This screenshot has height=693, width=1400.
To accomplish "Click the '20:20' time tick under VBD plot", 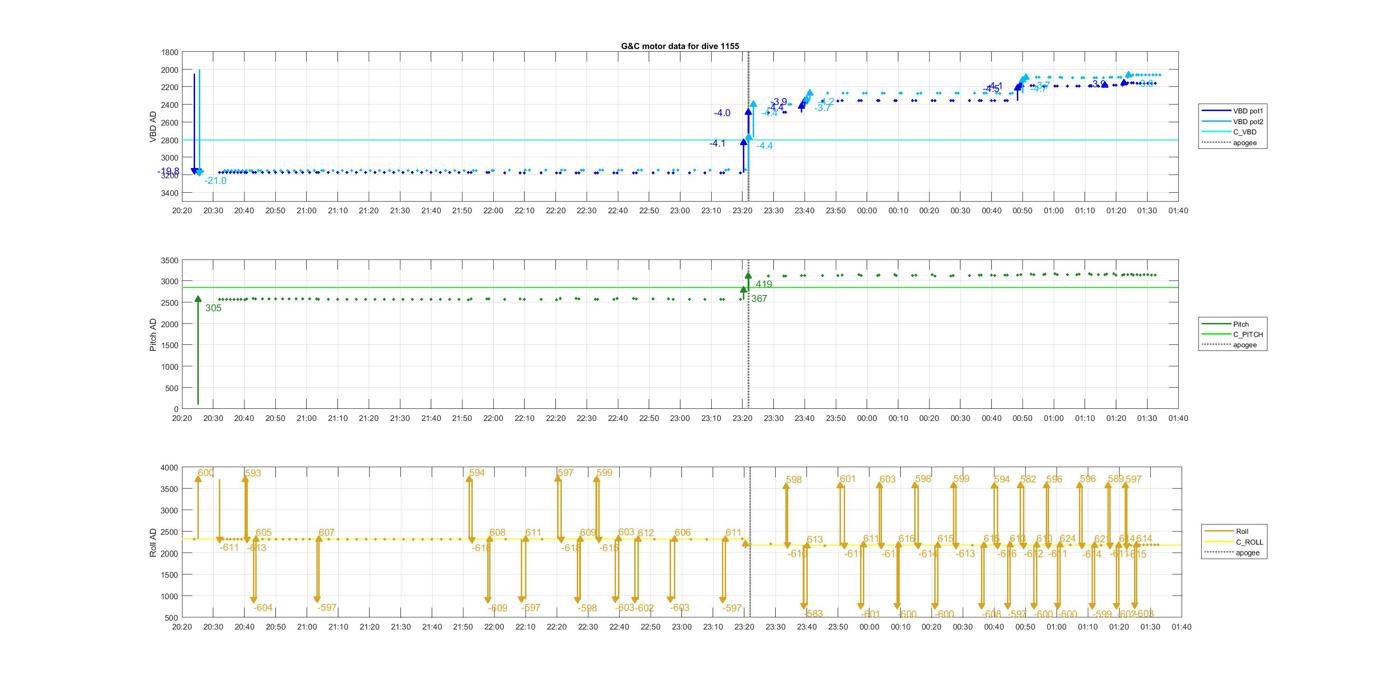I will (182, 211).
